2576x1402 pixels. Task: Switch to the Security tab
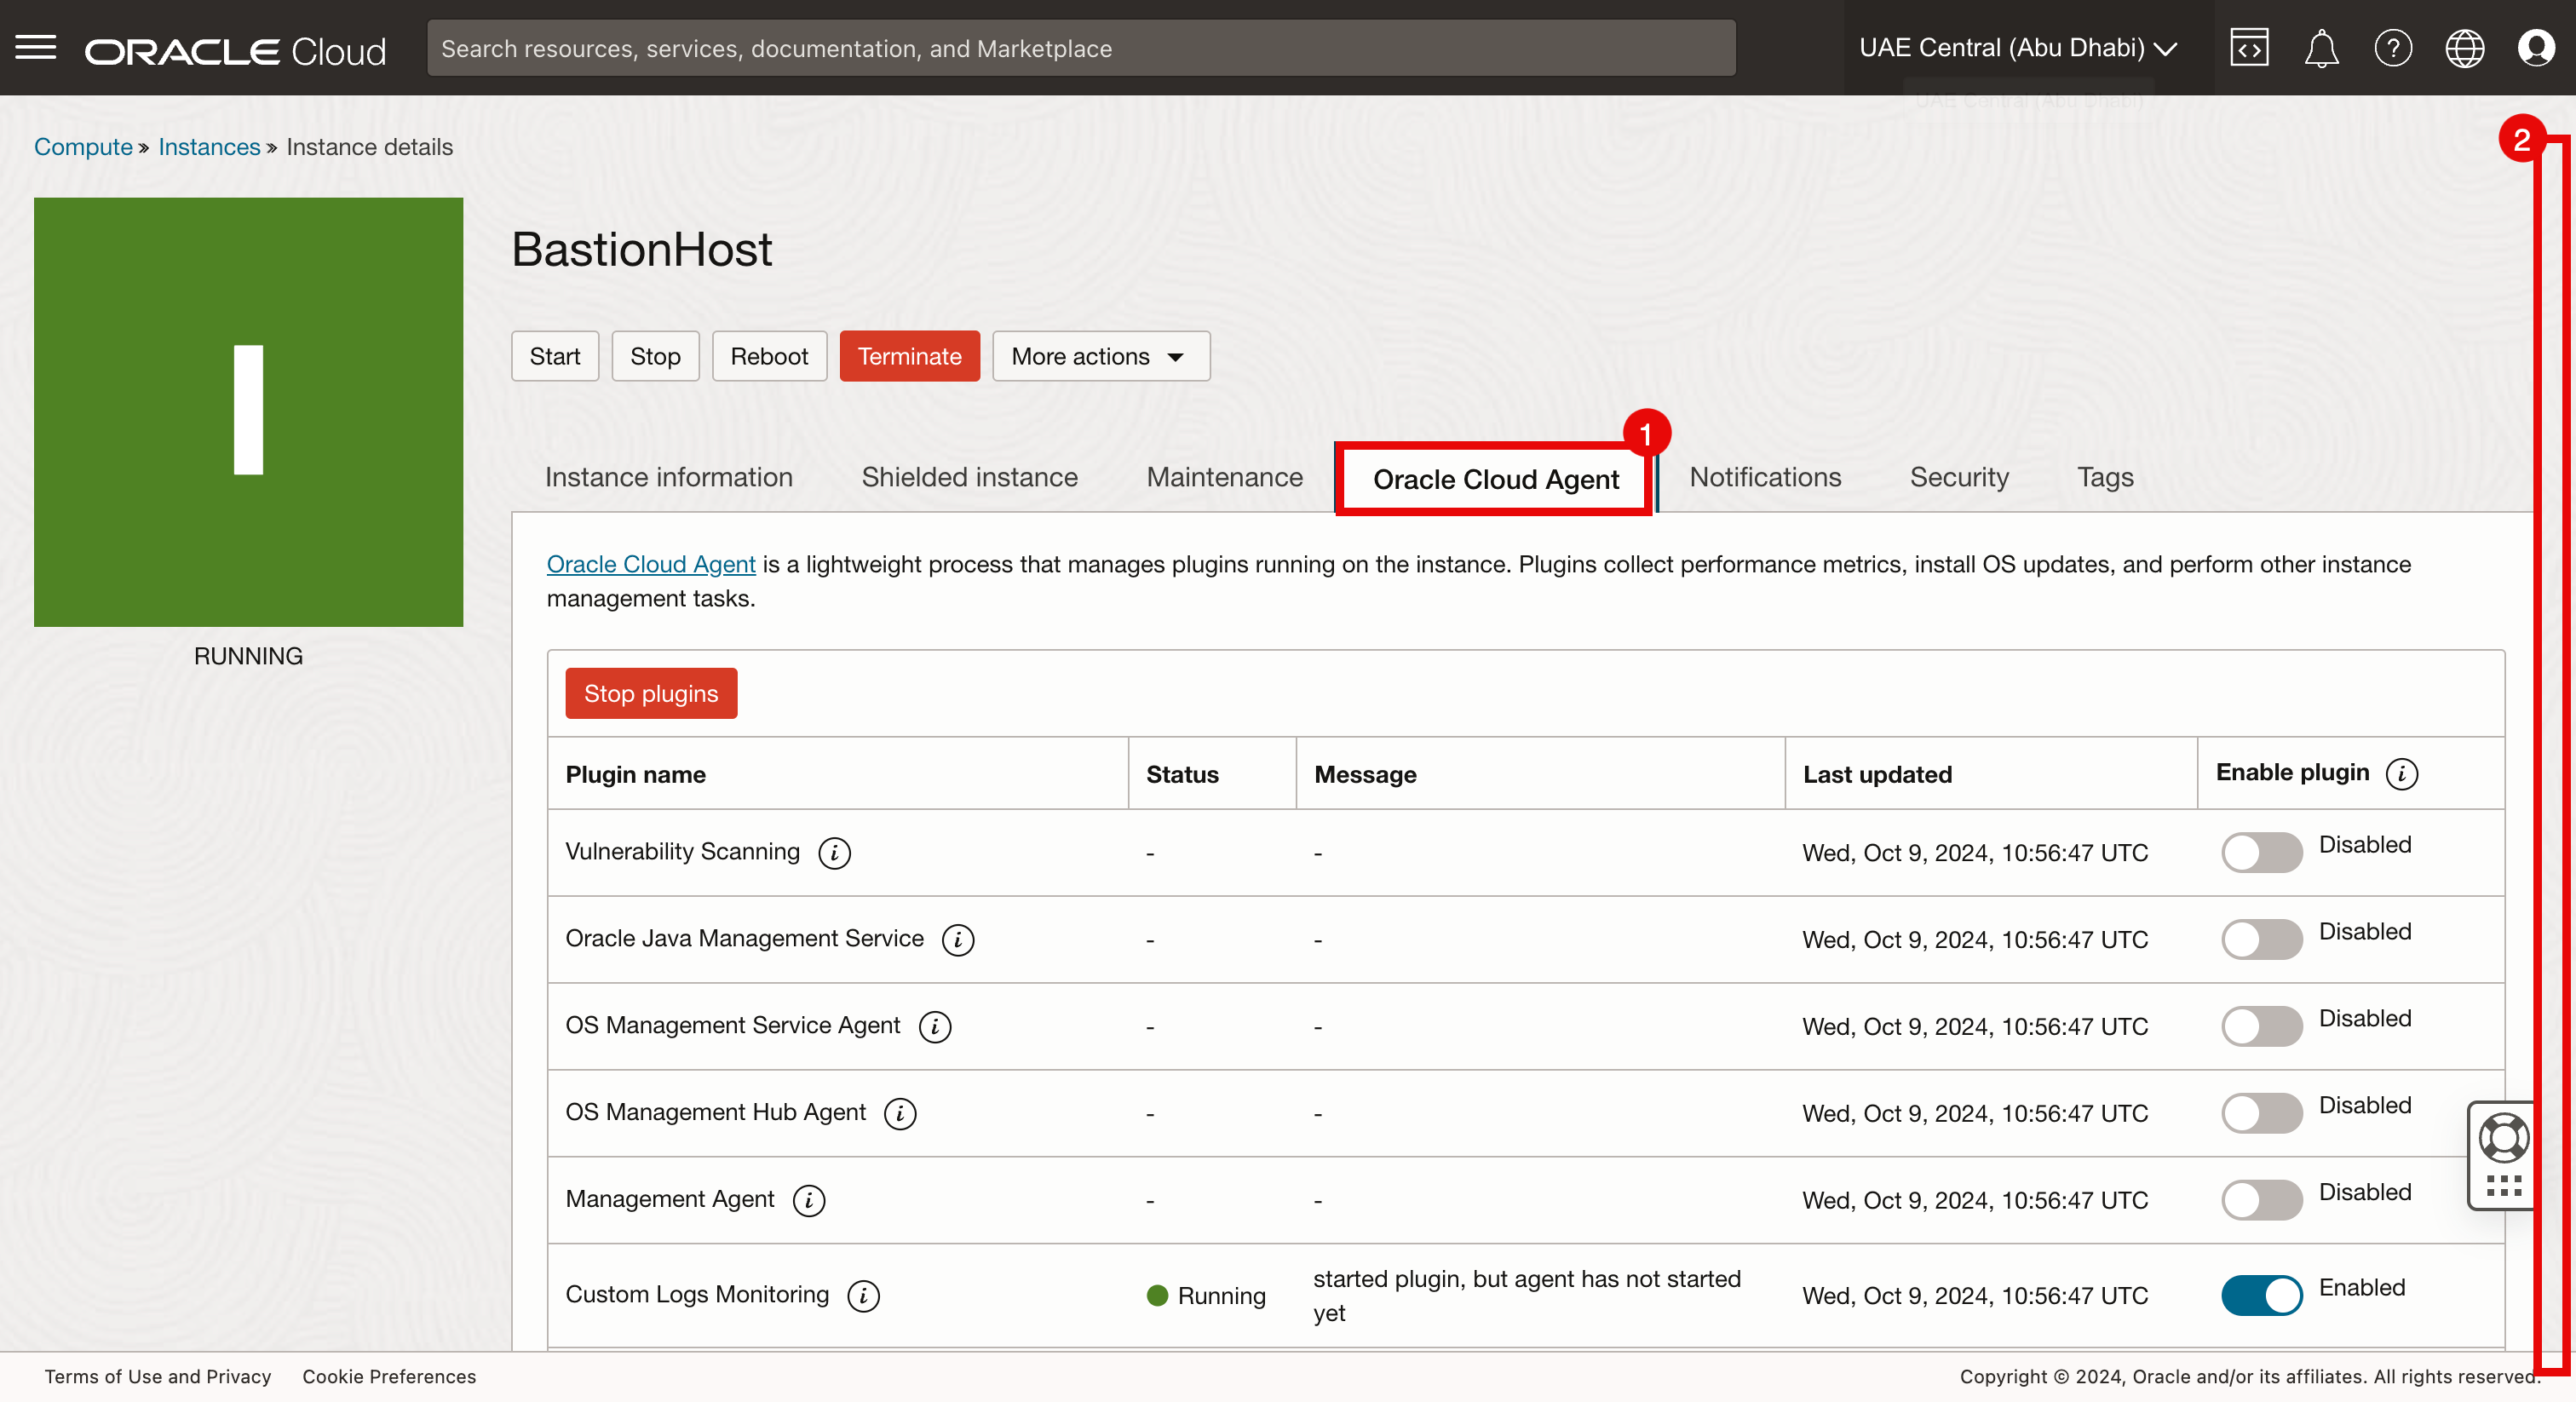[1958, 478]
